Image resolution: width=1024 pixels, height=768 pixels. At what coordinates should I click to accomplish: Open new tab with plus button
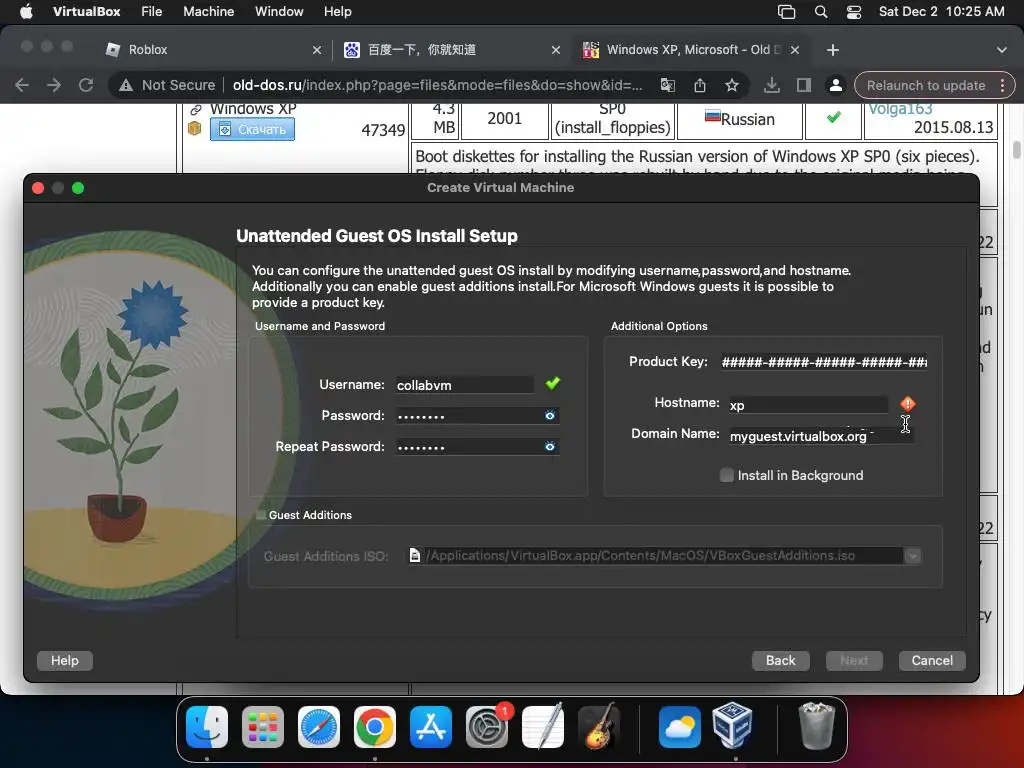click(x=833, y=50)
